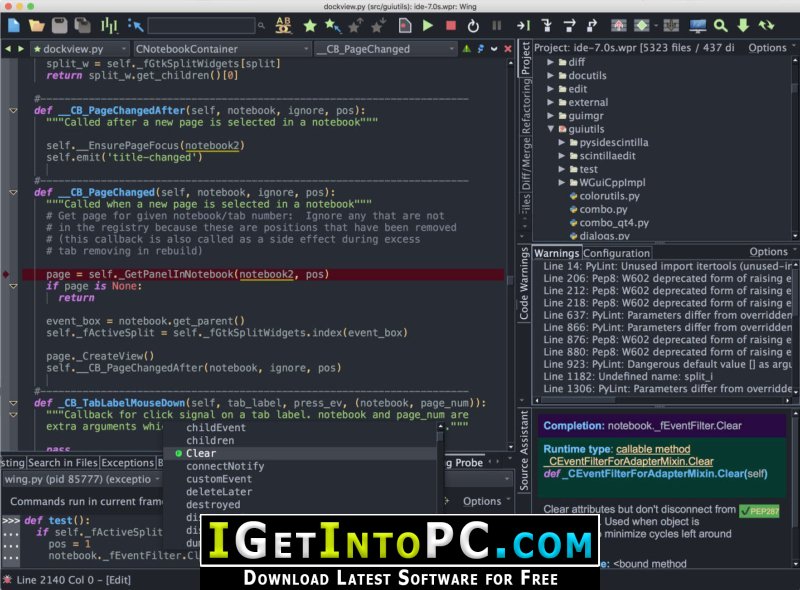Open the Code Warnings vertical tab
This screenshot has height=590, width=800.
[x=524, y=284]
